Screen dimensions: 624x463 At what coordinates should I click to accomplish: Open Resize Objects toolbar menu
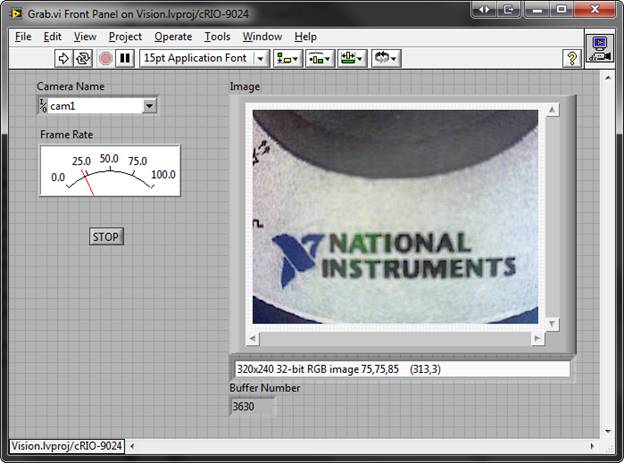pyautogui.click(x=352, y=59)
